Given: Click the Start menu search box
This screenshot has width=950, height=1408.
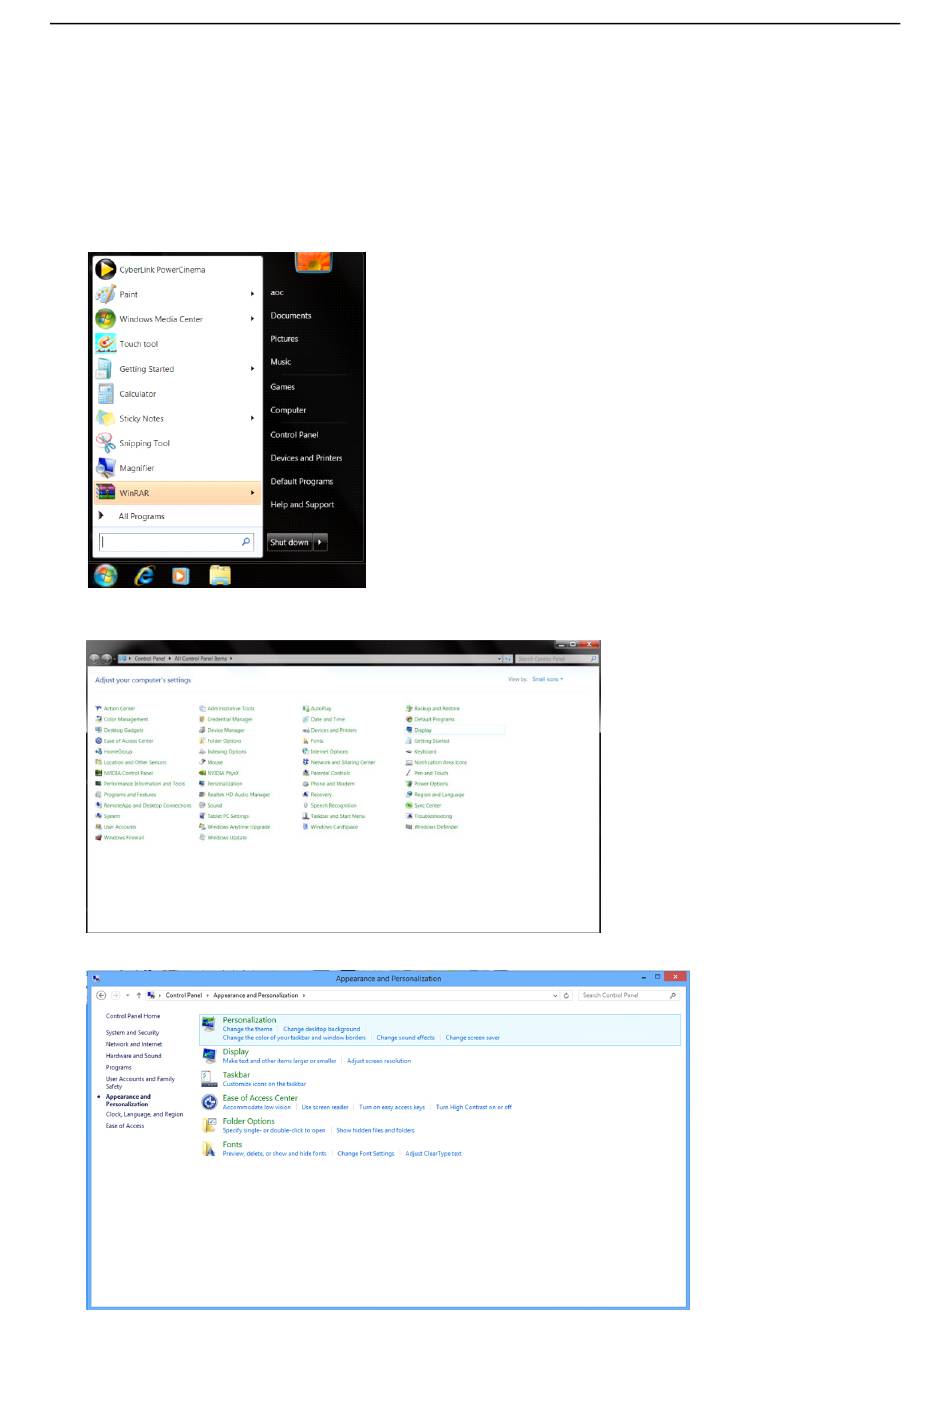Looking at the screenshot, I should (172, 542).
